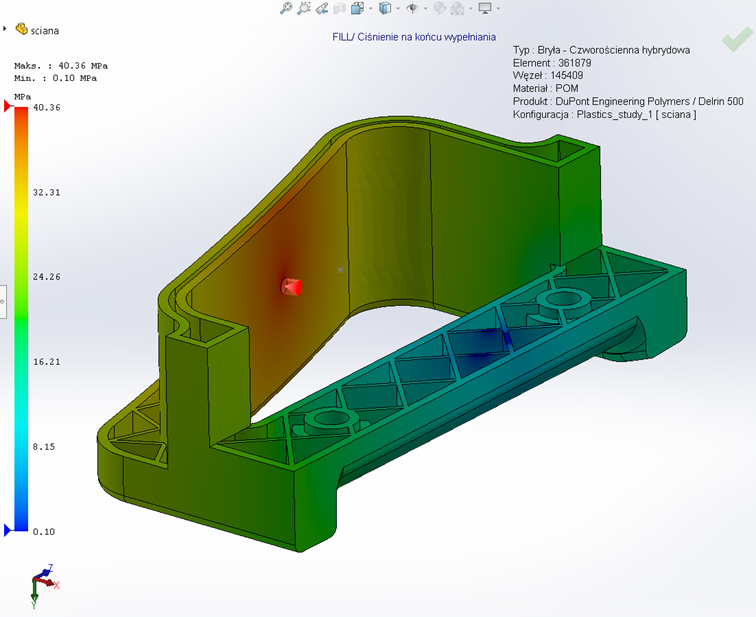Open the dropdown arrow beside View Settings monitor

click(x=498, y=8)
